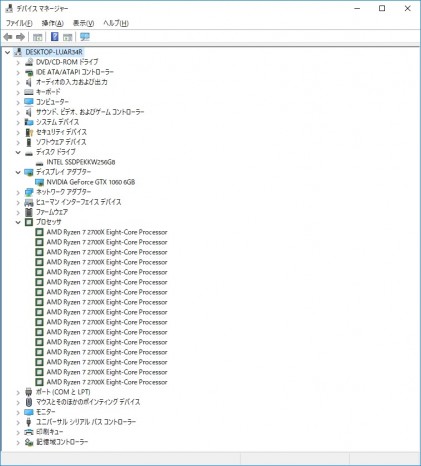Select NVIDIA GeForce GTX 1060 6GB entry
Viewport: 421px width, 466px height.
pyautogui.click(x=91, y=182)
